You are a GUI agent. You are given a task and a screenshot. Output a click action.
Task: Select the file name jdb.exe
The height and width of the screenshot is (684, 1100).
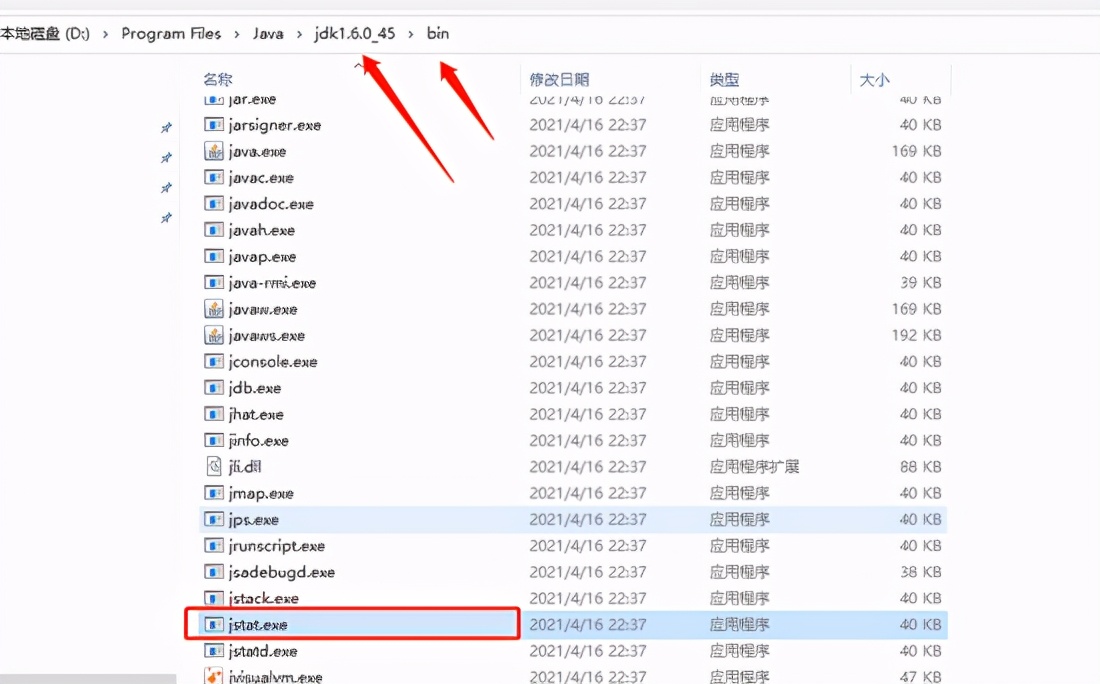[255, 389]
